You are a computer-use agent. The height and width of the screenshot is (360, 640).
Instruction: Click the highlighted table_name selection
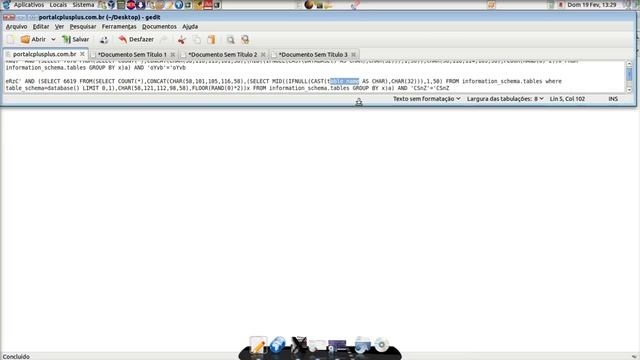[344, 81]
